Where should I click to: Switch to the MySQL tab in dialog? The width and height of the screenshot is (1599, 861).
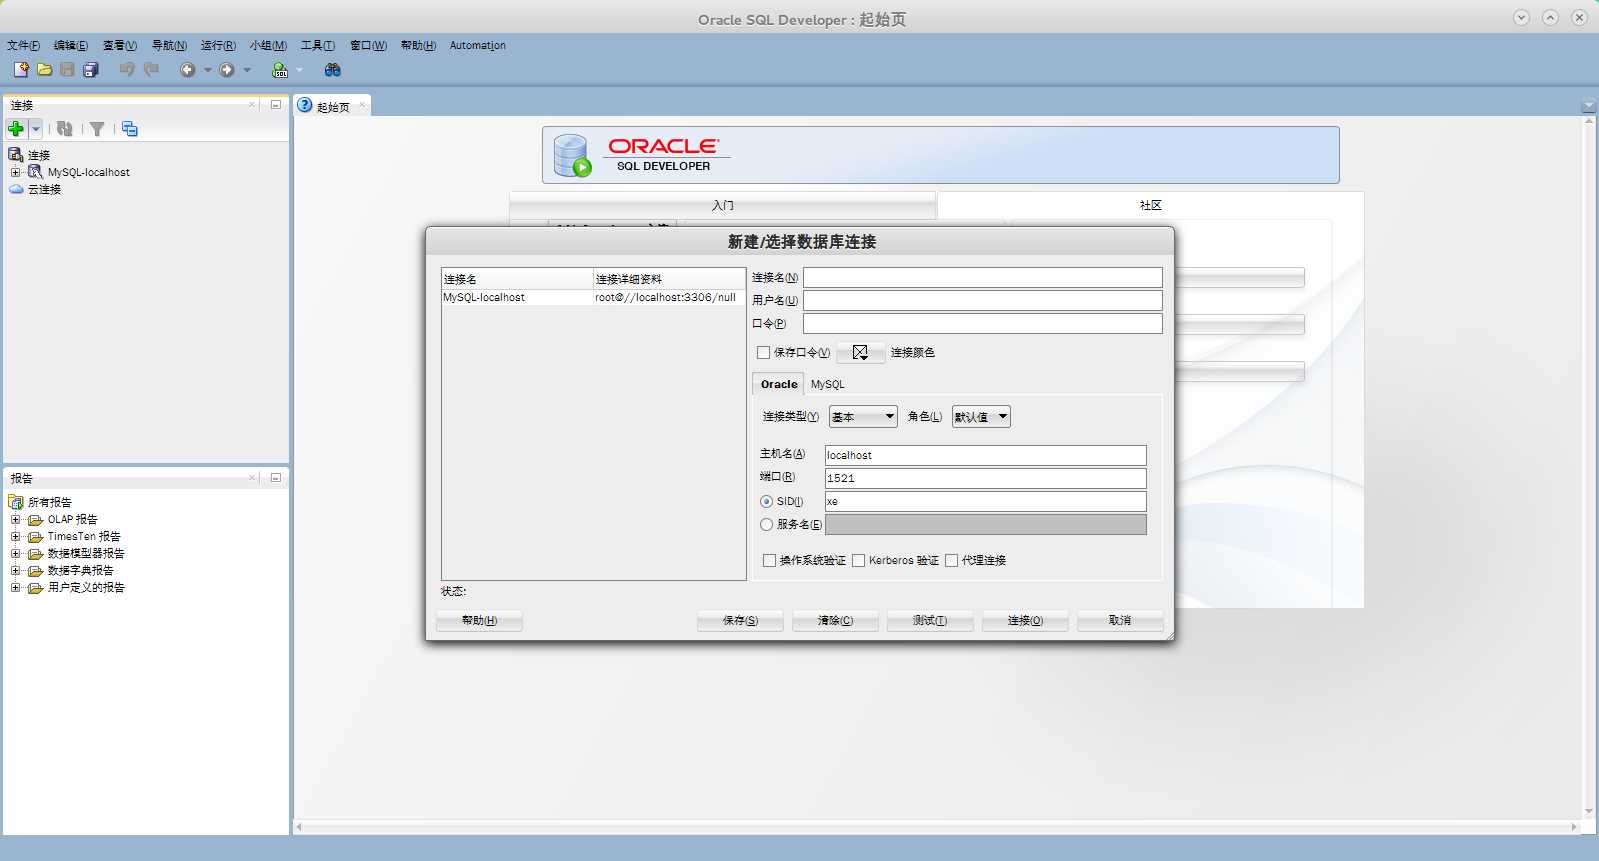[x=827, y=384]
